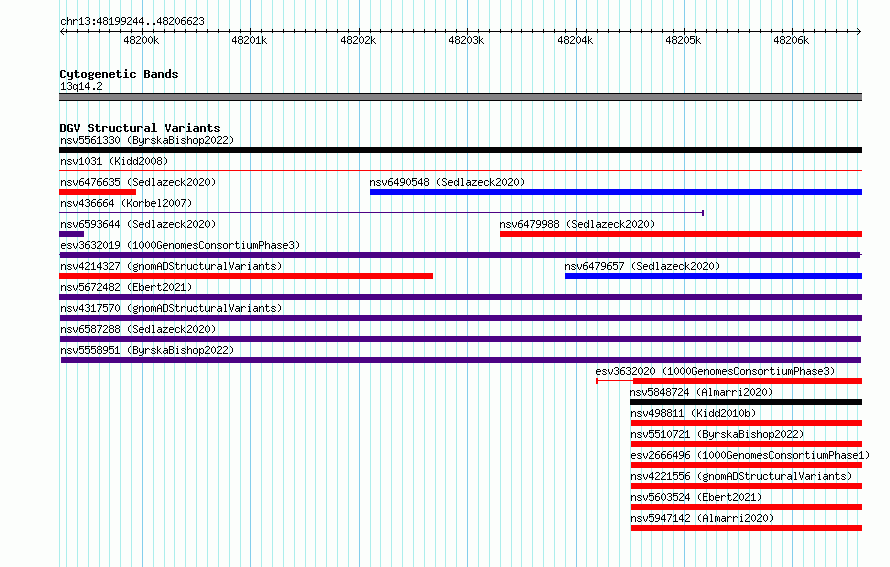Click the purple nsv6587288 variant bar

tap(460, 339)
